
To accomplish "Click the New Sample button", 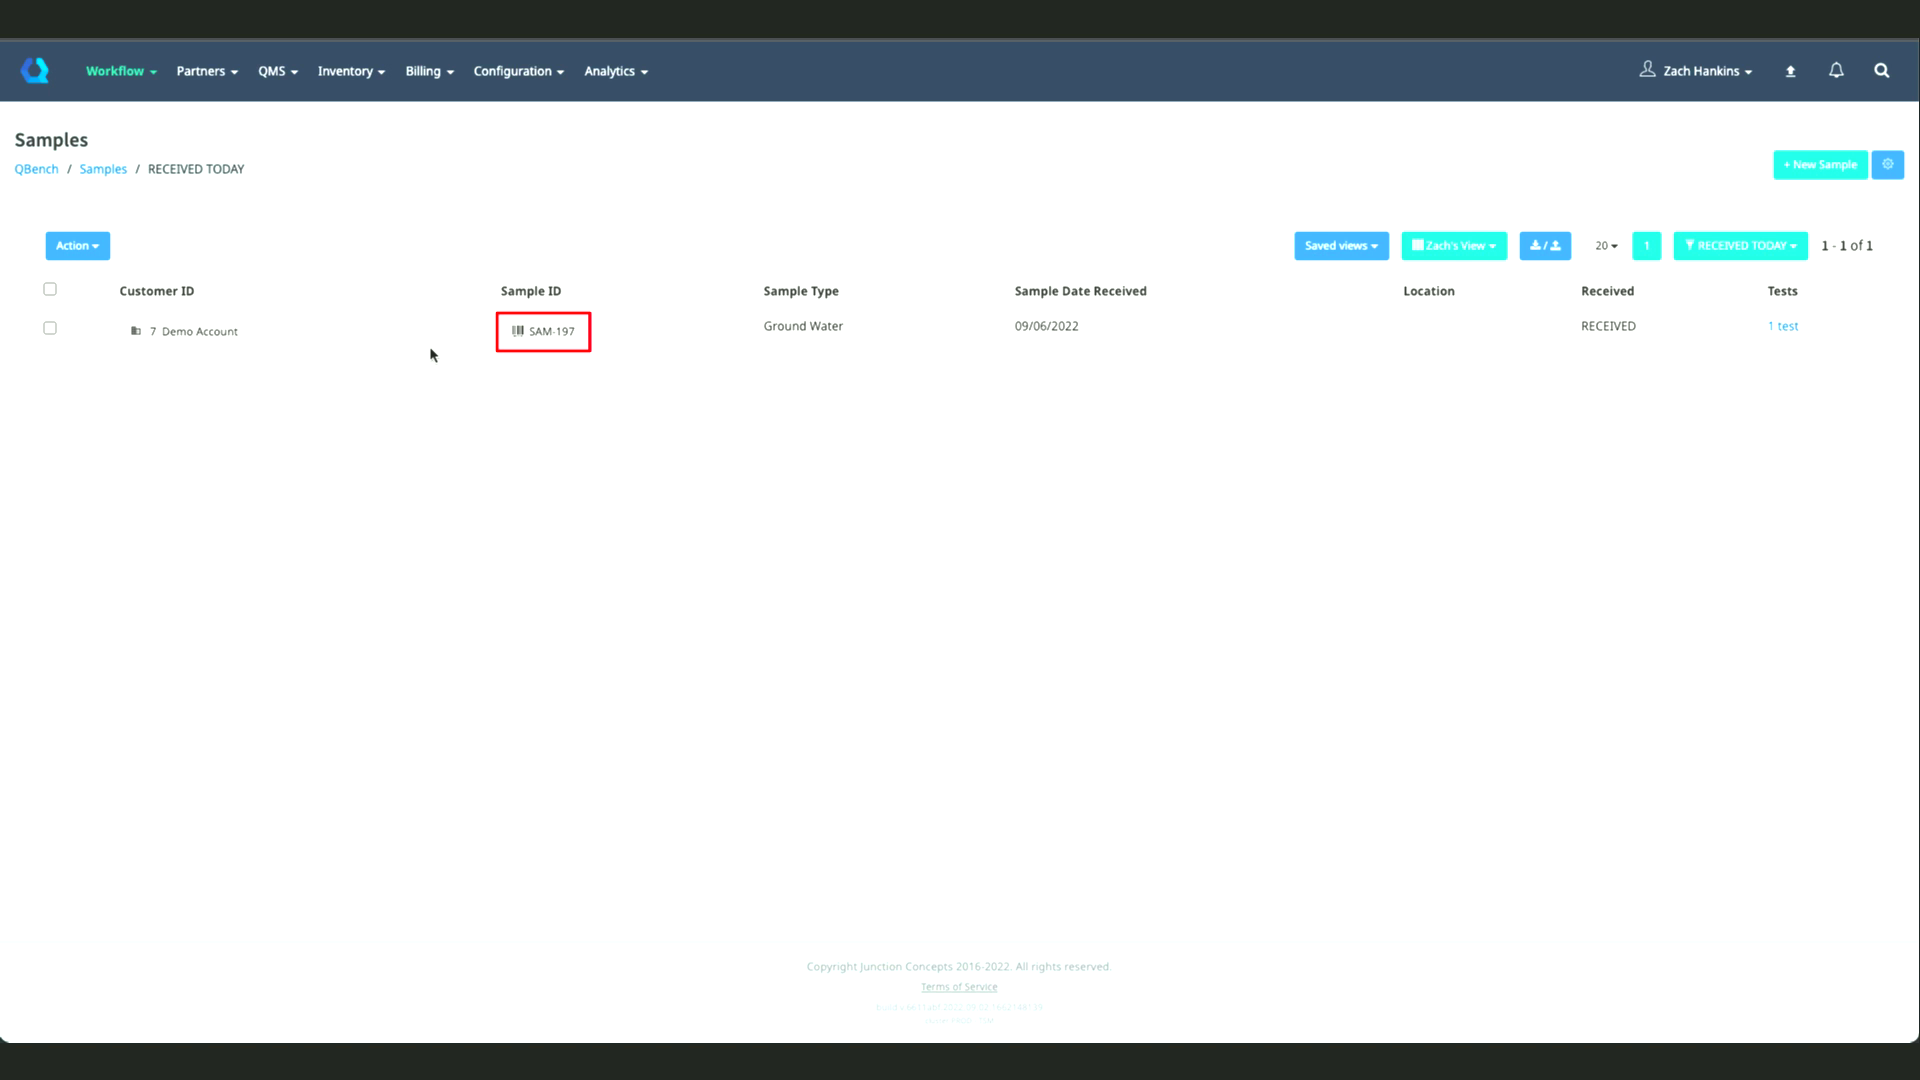I will (1819, 164).
